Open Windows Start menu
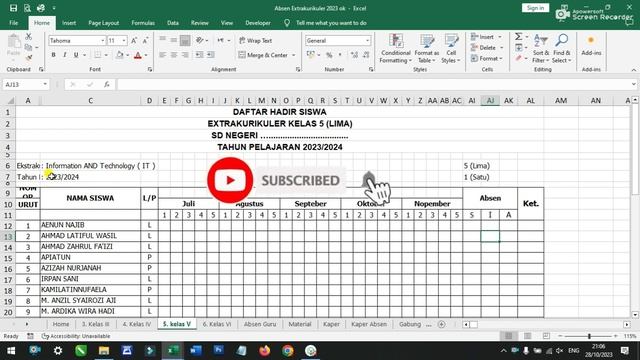This screenshot has height=360, width=640. click(11, 351)
